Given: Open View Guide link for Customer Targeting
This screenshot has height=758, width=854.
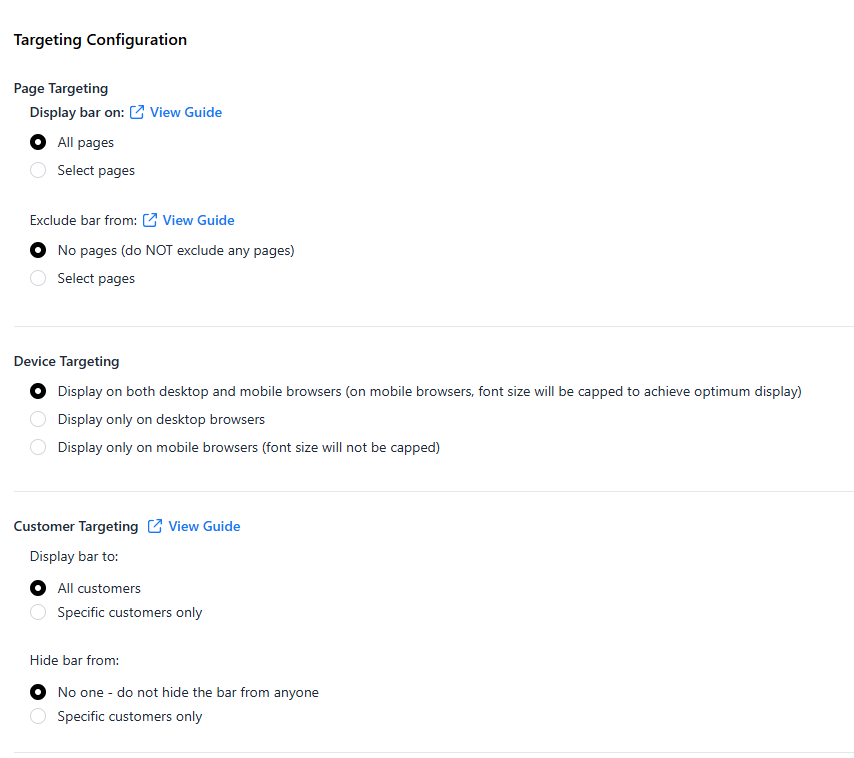Looking at the screenshot, I should [x=204, y=526].
